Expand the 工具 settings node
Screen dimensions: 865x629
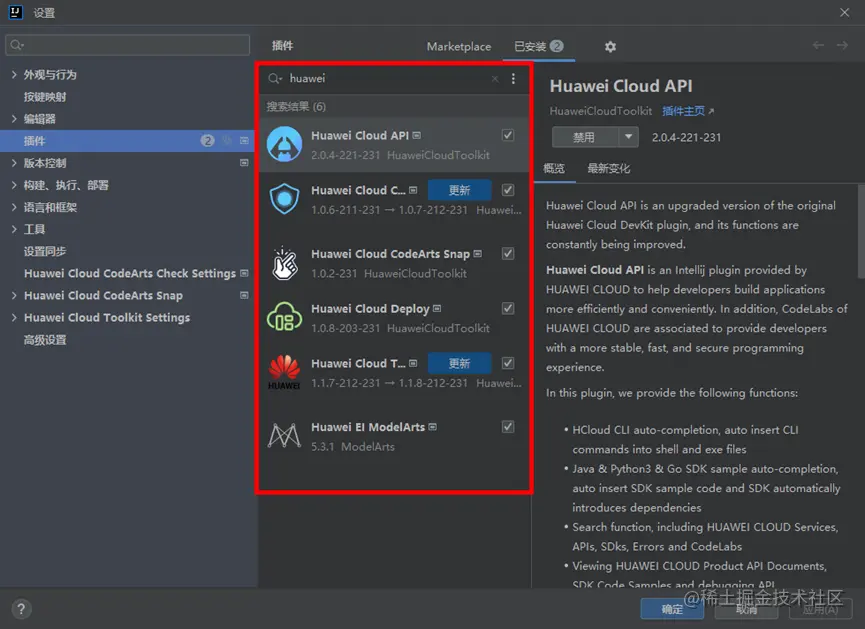tap(14, 229)
